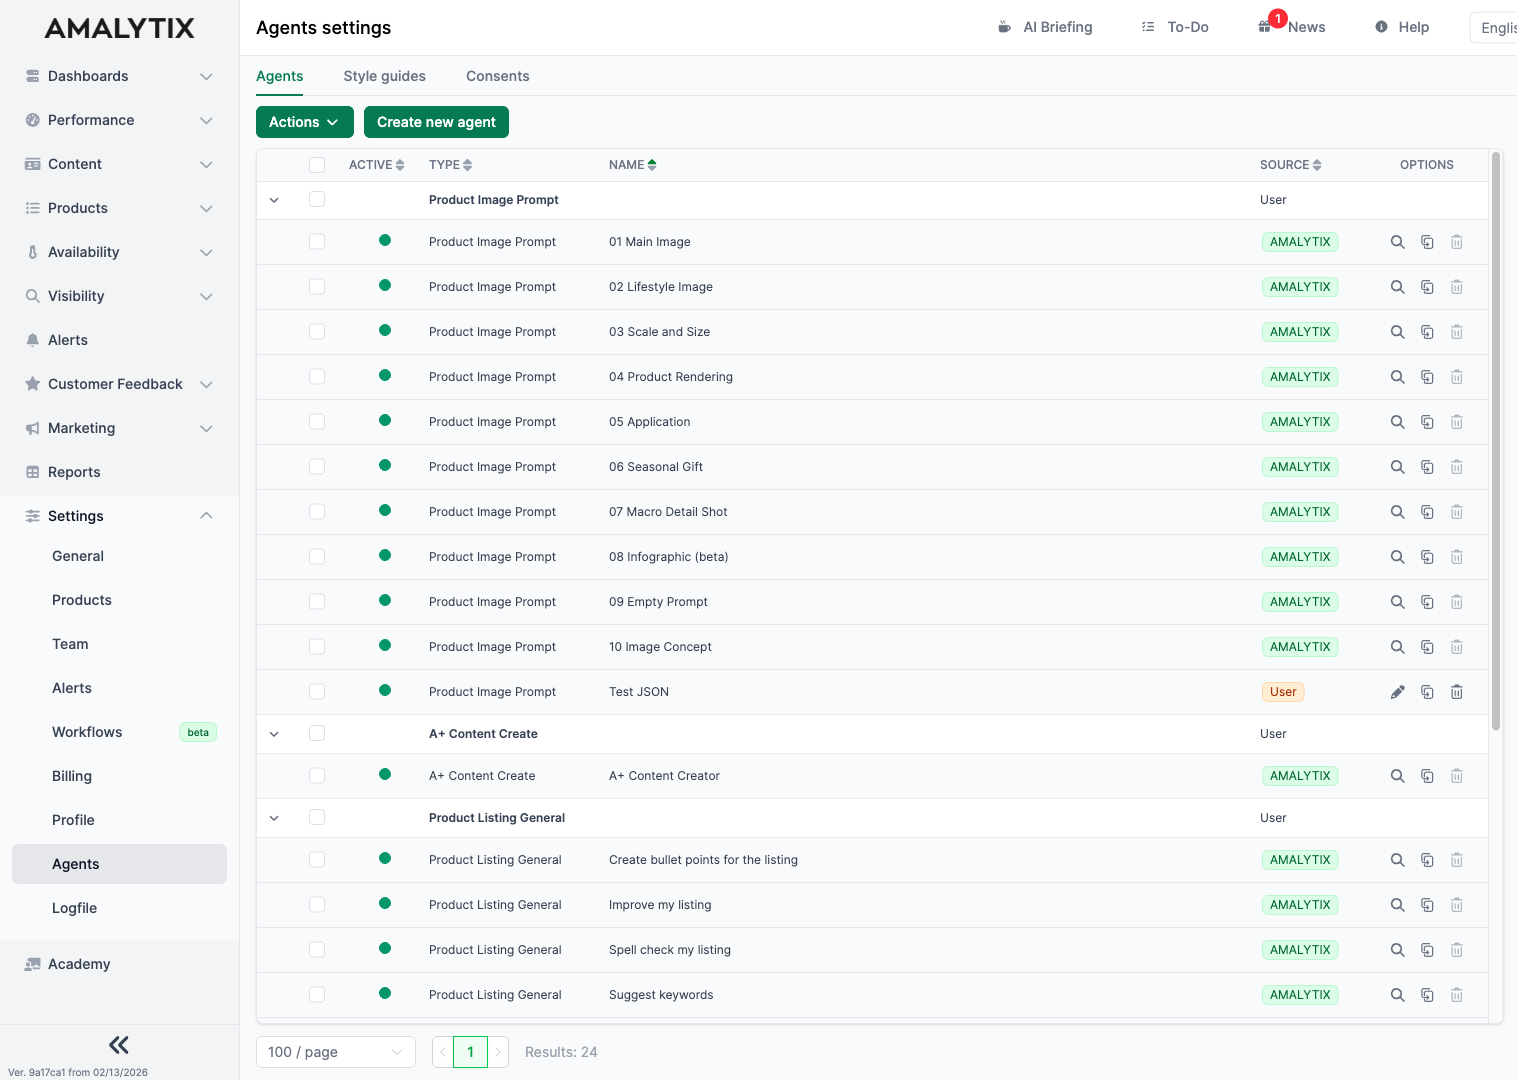Open Workflows beta in the sidebar
Image resolution: width=1517 pixels, height=1080 pixels.
86,731
